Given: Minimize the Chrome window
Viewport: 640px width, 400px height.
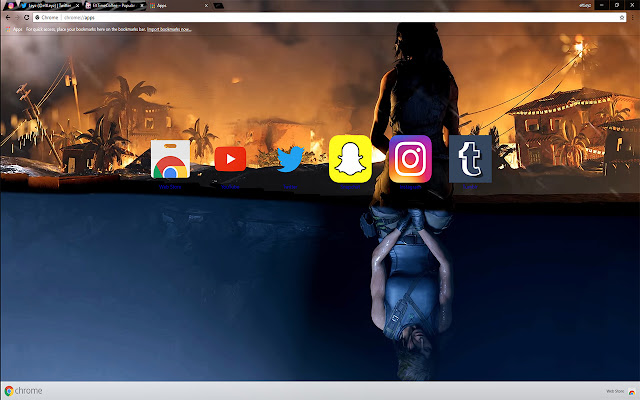Looking at the screenshot, I should tap(601, 5).
